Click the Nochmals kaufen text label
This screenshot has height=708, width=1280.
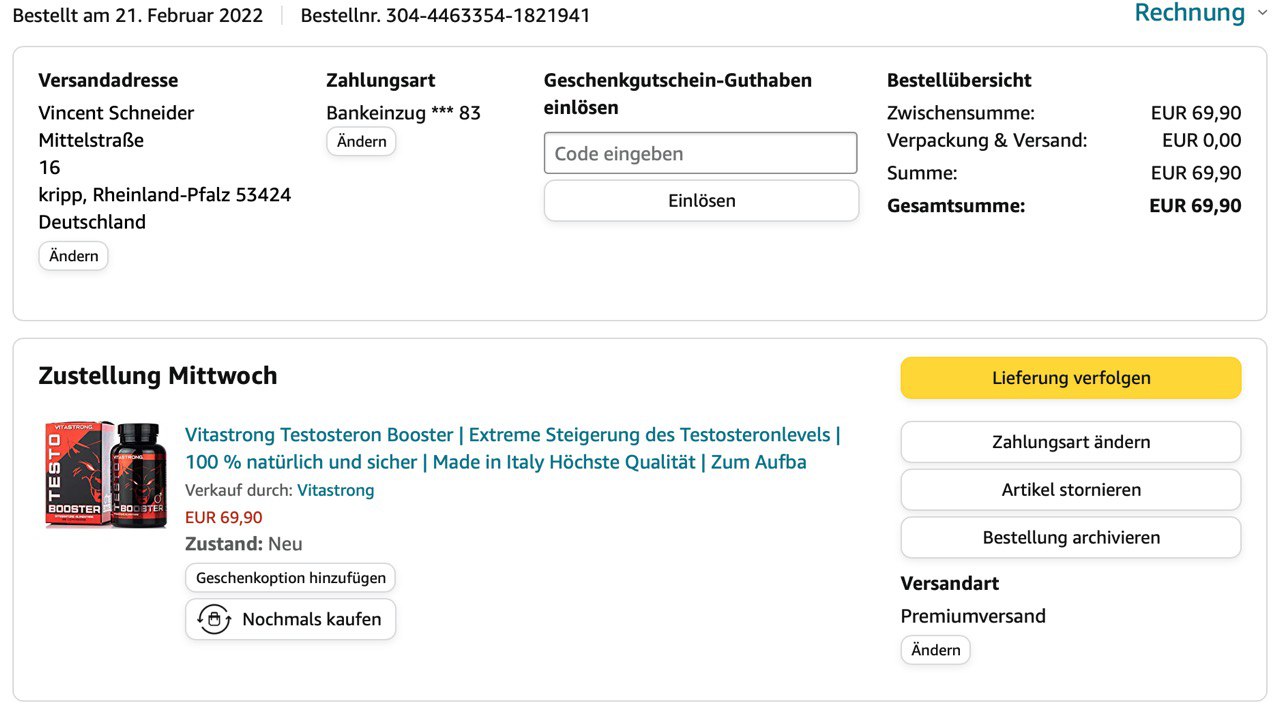(311, 619)
